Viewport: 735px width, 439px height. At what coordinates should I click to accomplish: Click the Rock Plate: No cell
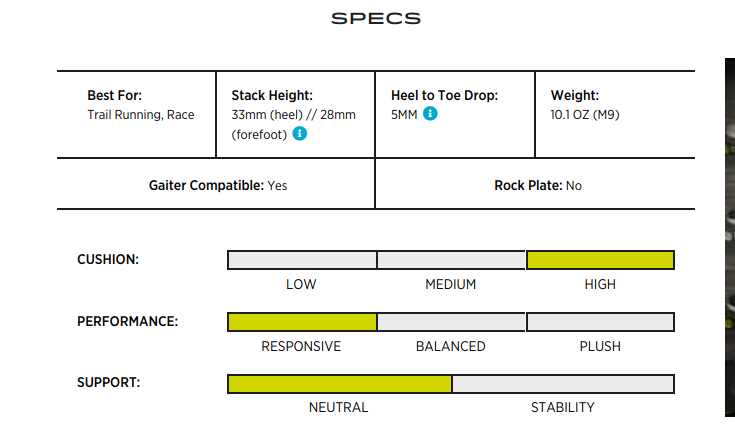click(x=537, y=185)
